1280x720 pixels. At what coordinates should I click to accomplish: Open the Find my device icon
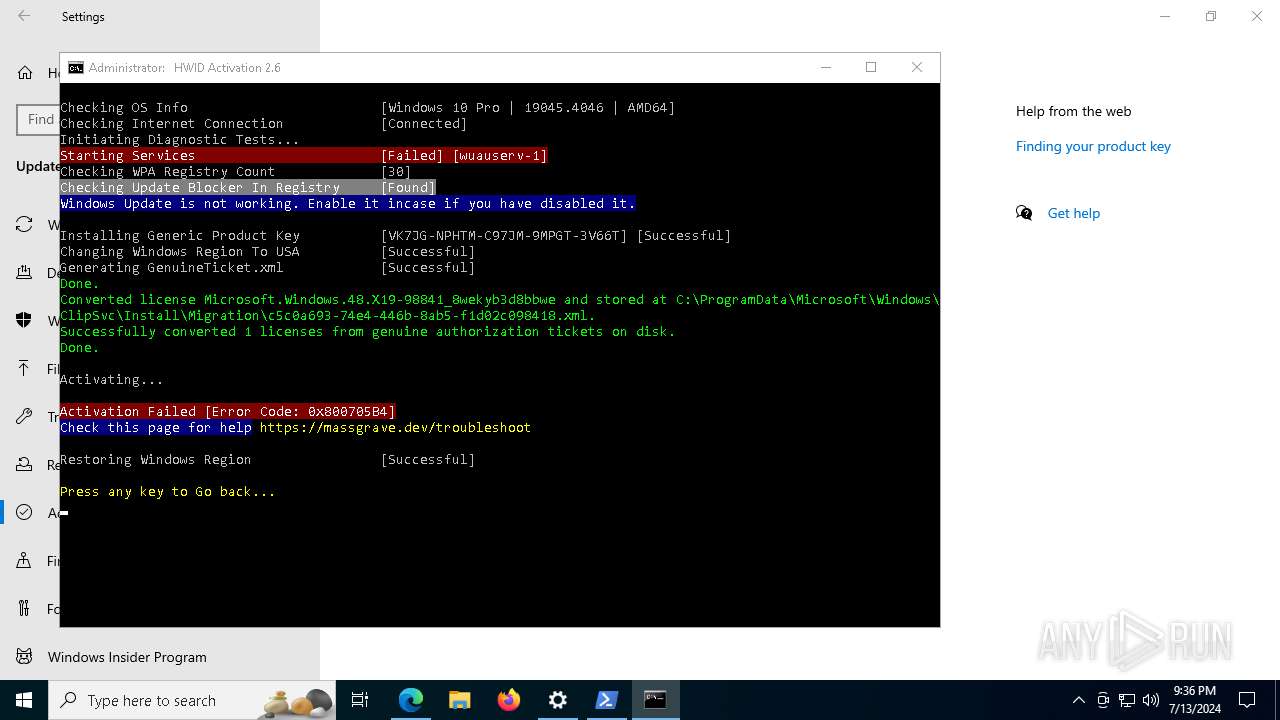tap(25, 560)
